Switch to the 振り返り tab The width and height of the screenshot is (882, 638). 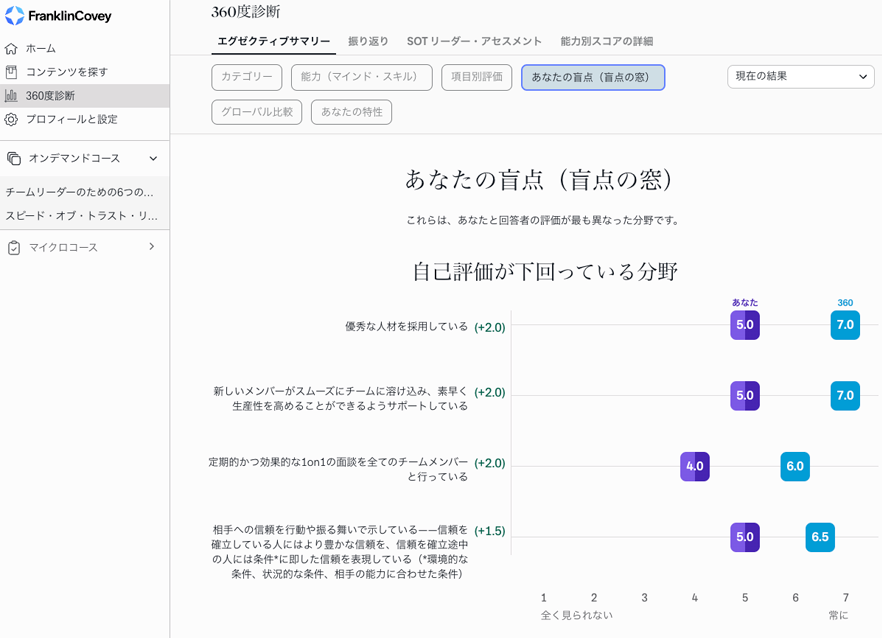tap(368, 41)
